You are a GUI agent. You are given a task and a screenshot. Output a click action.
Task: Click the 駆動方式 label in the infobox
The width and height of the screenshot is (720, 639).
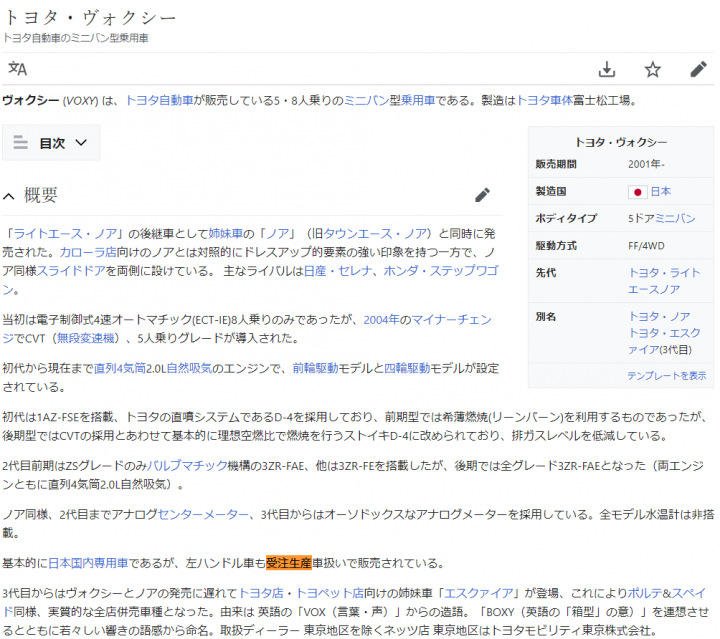[556, 246]
